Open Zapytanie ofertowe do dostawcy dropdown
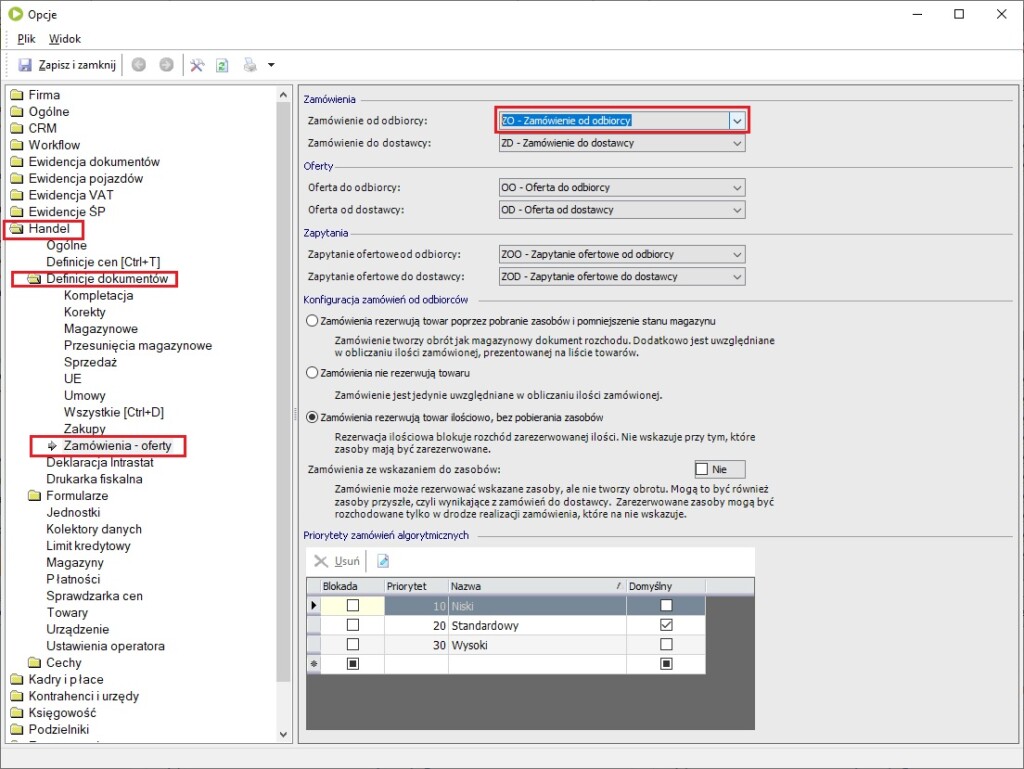Image resolution: width=1024 pixels, height=769 pixels. (737, 276)
